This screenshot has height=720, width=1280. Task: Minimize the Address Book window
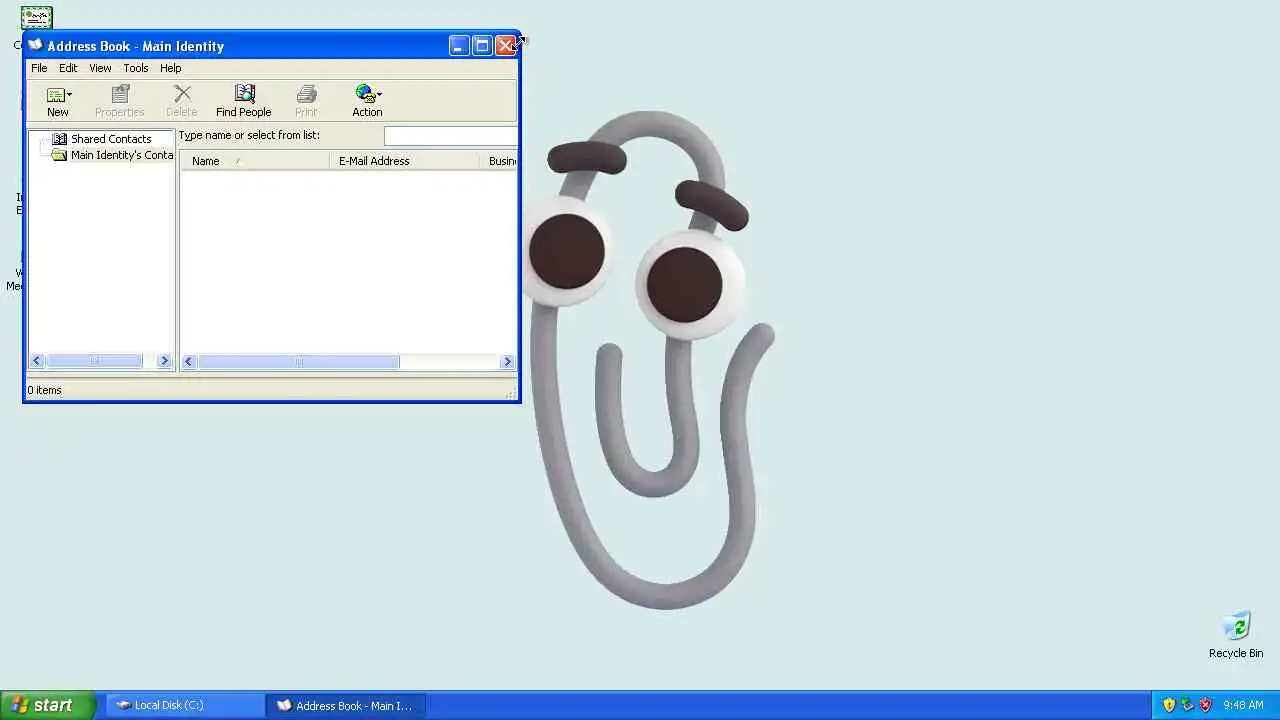458,46
